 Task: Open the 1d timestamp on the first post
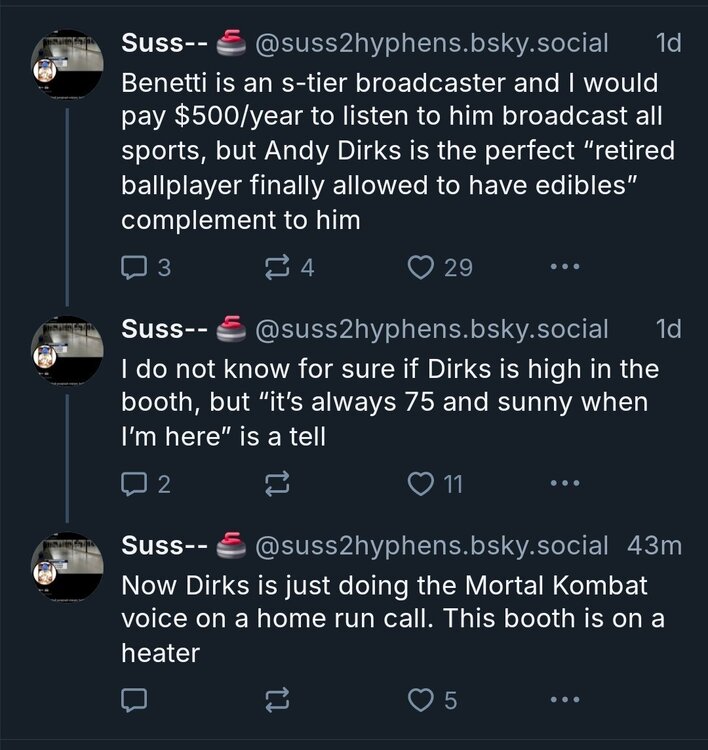[666, 43]
